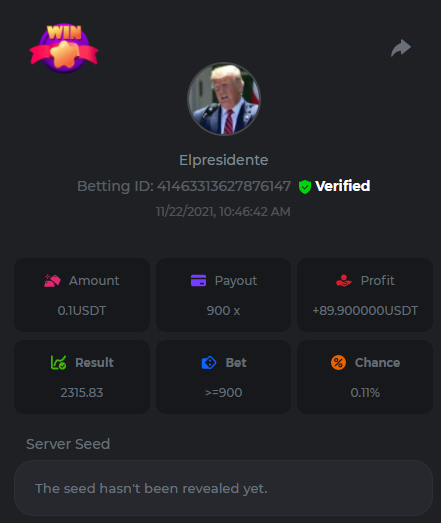Click the 0.11% chance value

365,393
